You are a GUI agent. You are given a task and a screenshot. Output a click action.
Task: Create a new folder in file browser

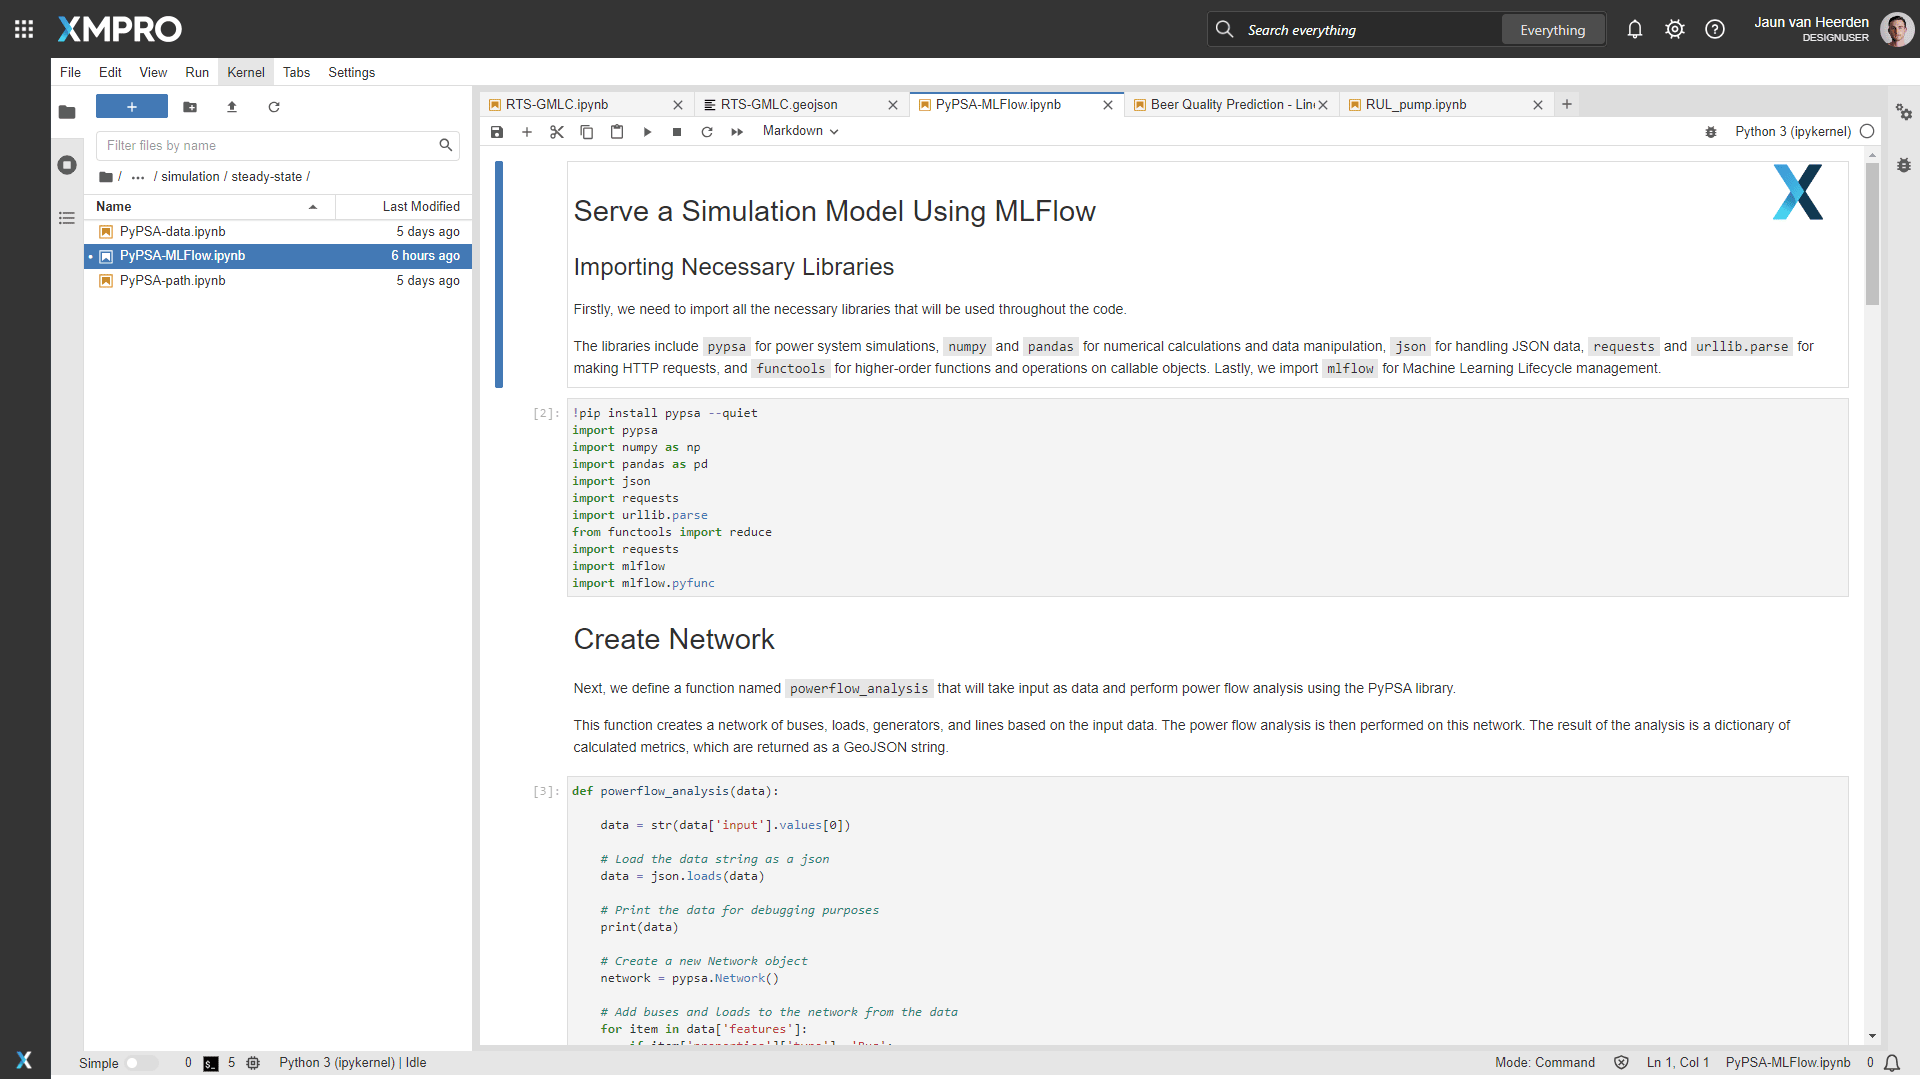click(x=190, y=107)
